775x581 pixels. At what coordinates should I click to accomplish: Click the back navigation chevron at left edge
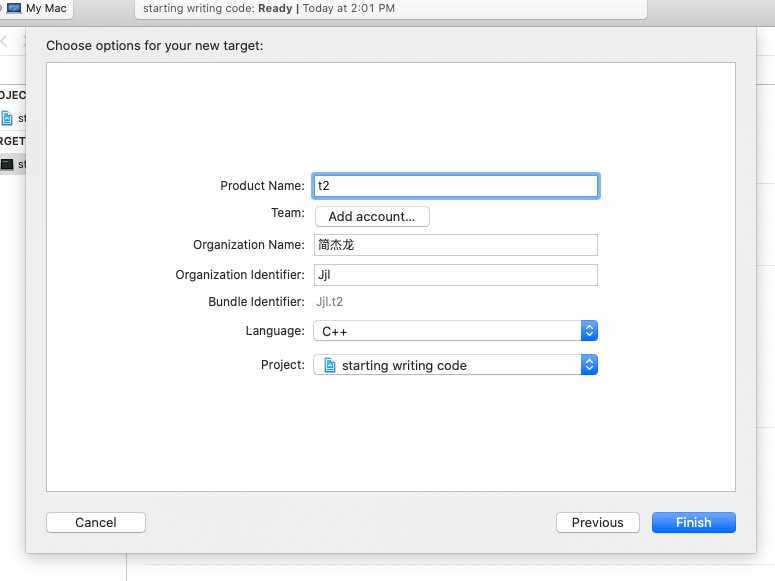4,42
